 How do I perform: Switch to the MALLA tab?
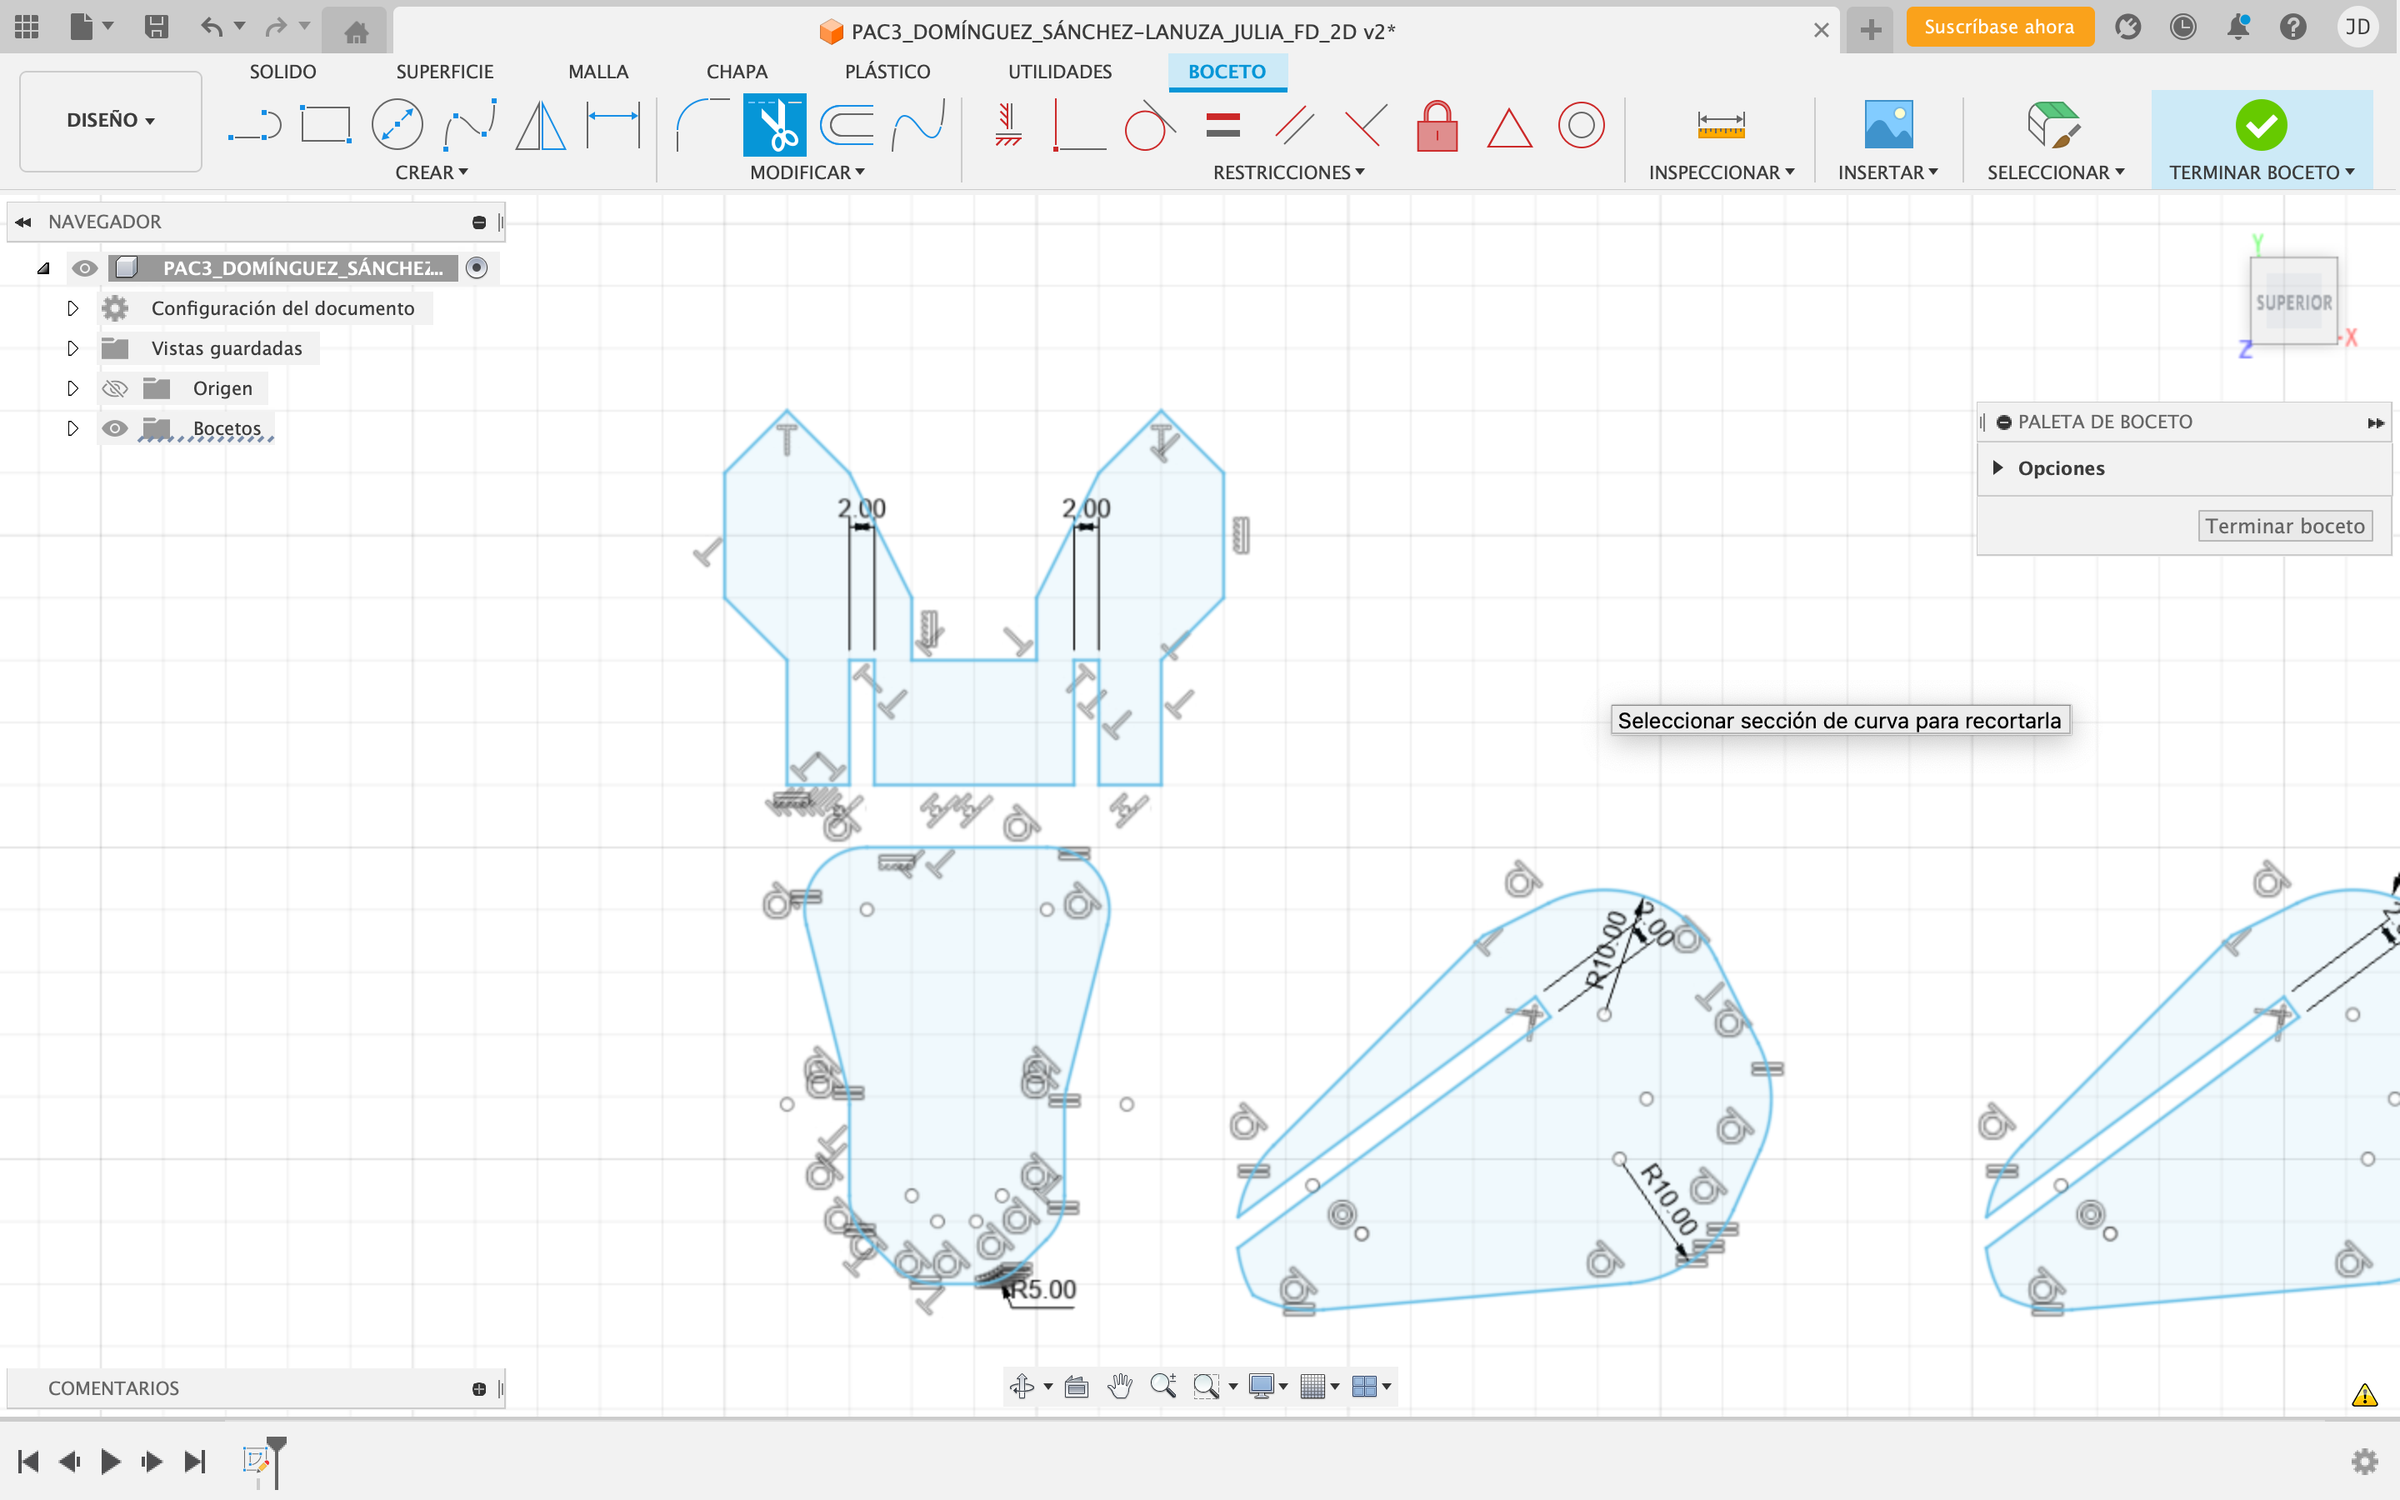click(598, 71)
